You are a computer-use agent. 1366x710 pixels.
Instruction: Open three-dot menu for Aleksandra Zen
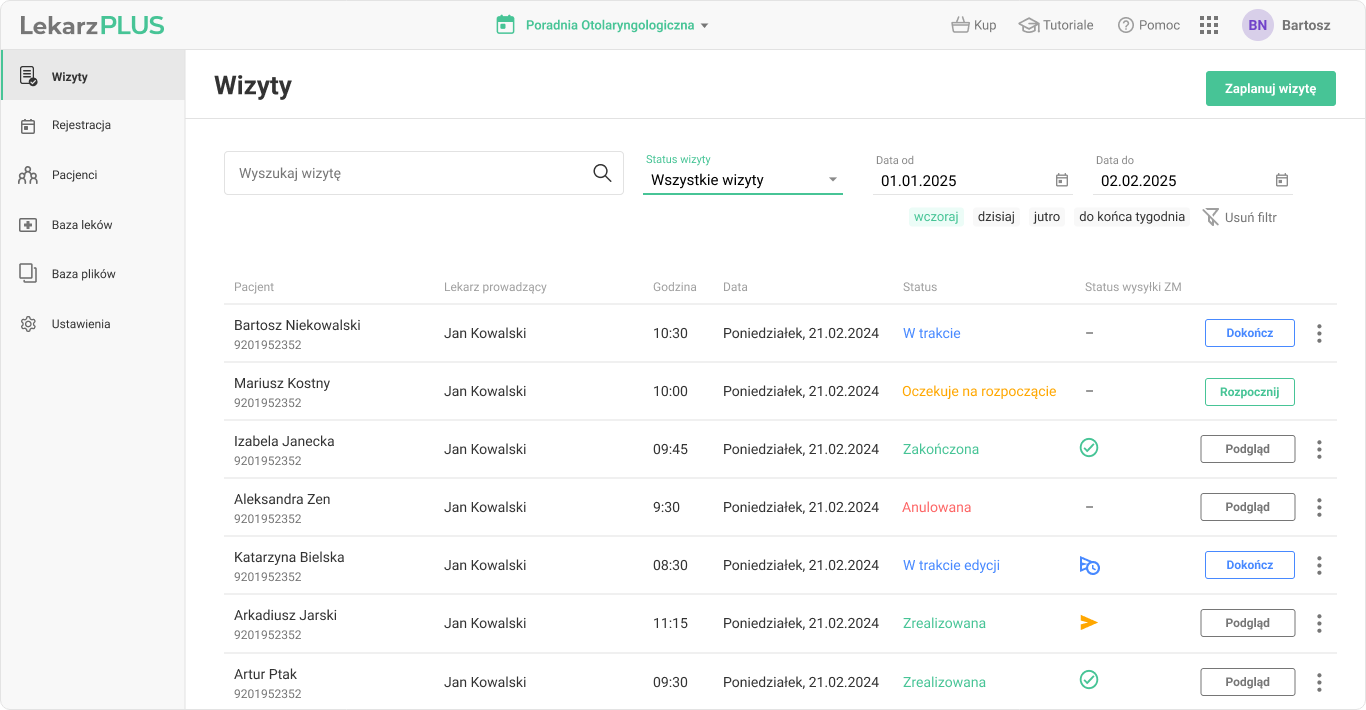click(x=1319, y=507)
